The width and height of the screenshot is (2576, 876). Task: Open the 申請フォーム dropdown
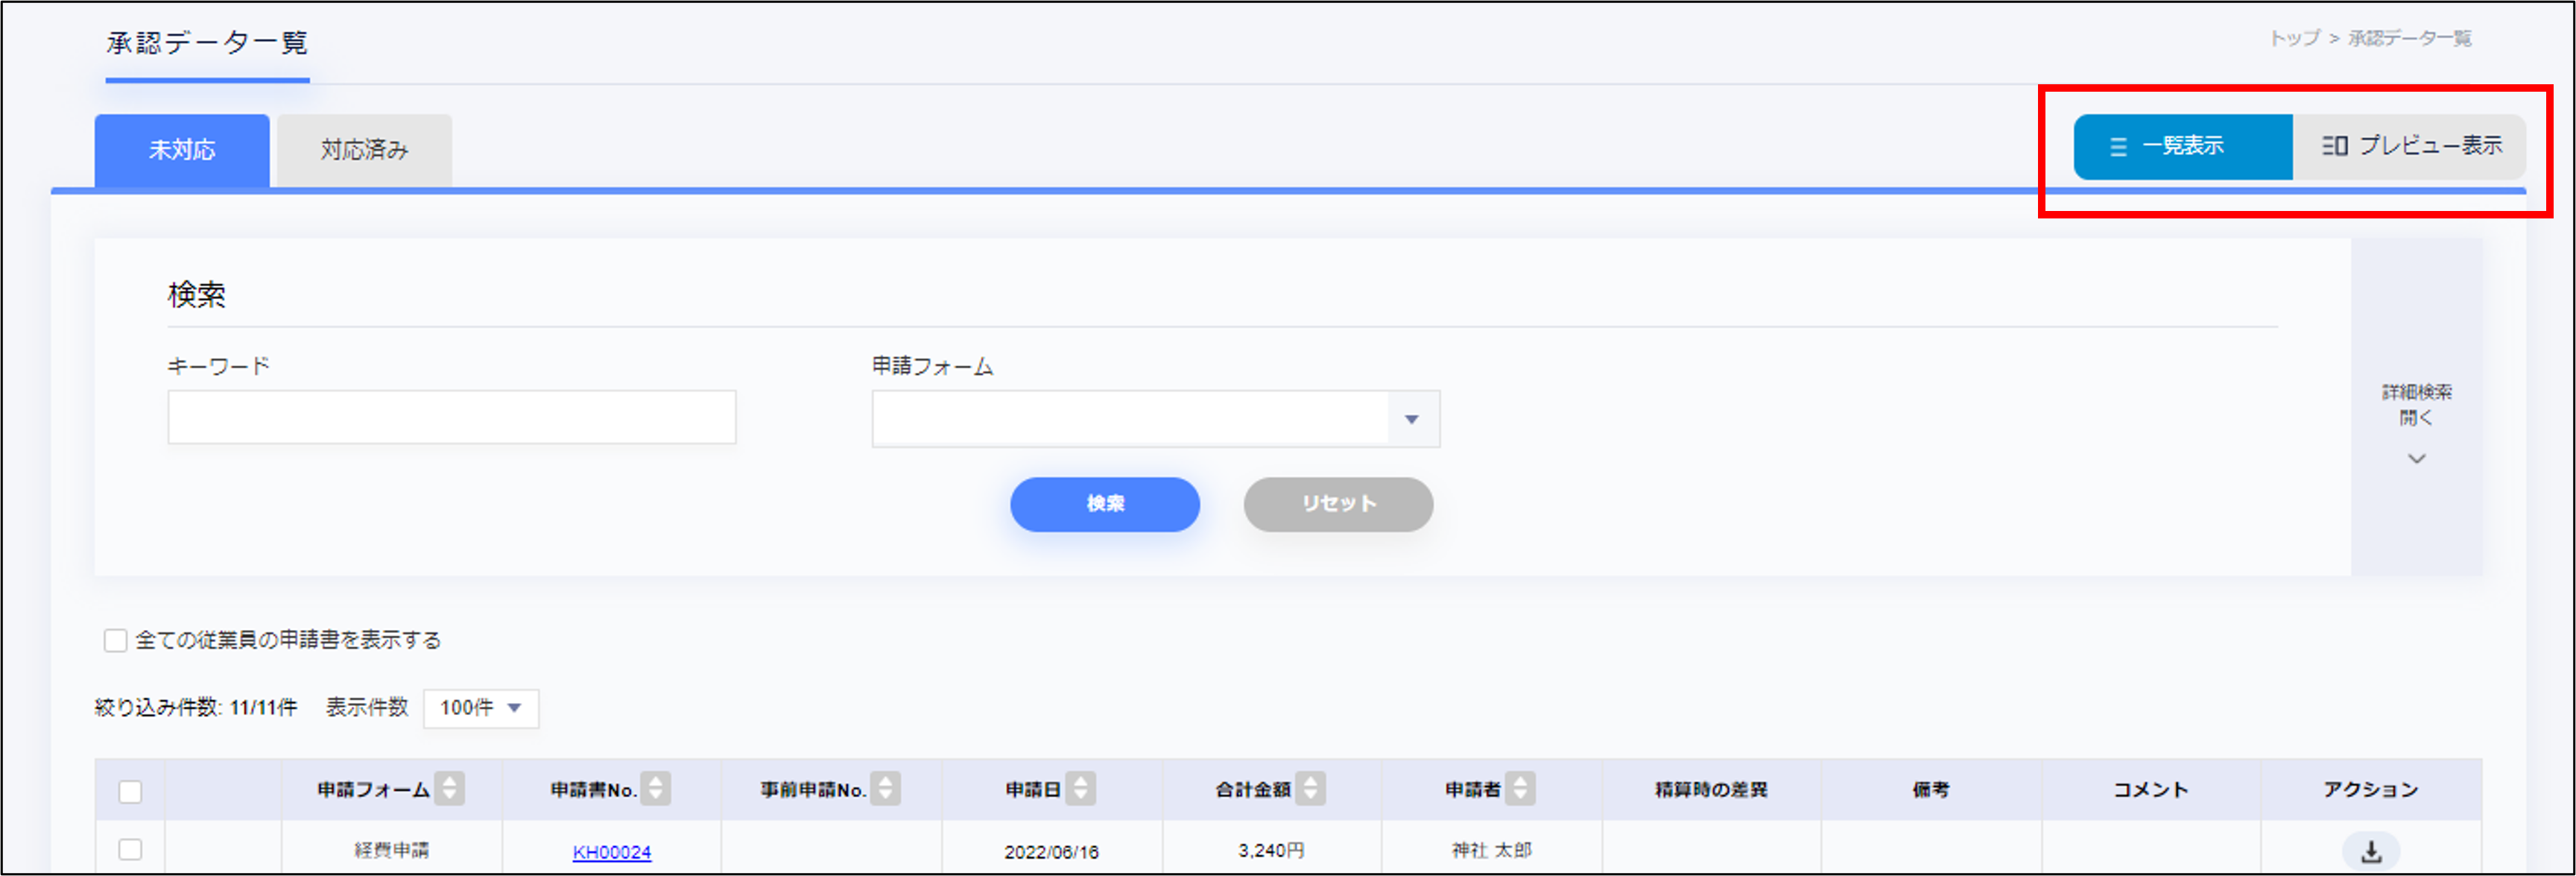click(1155, 418)
